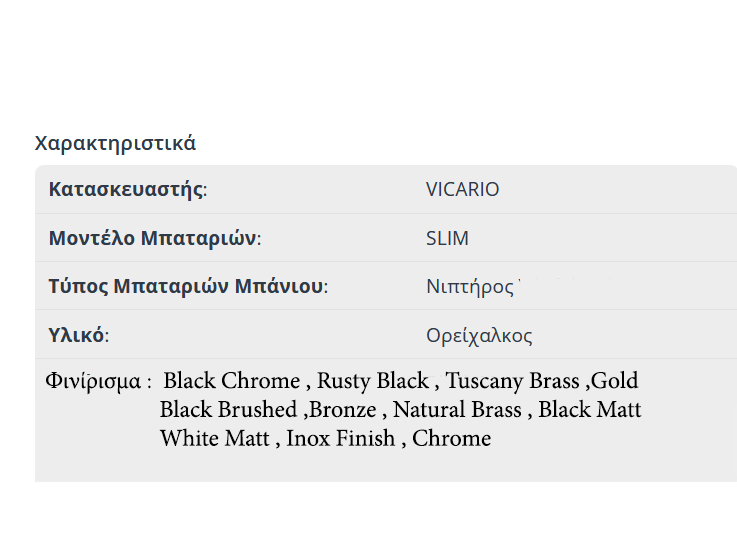Click the Black Matt finish text
The height and width of the screenshot is (537, 737).
(x=590, y=410)
